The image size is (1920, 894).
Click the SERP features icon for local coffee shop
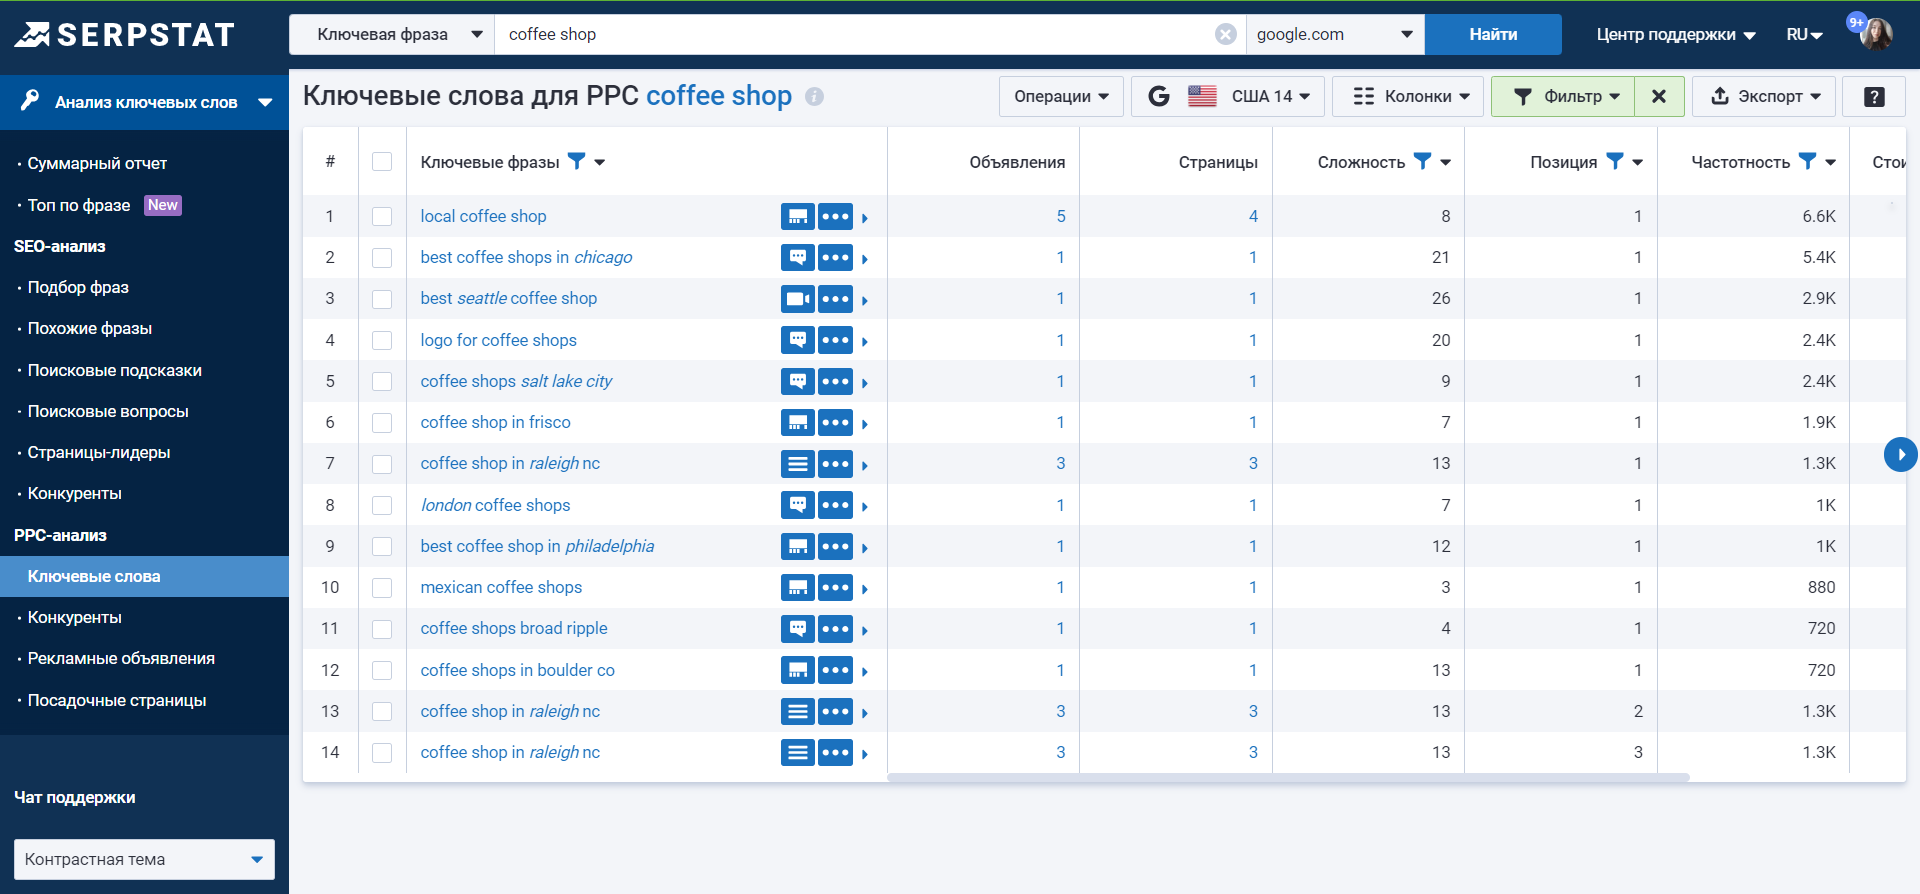tap(797, 216)
